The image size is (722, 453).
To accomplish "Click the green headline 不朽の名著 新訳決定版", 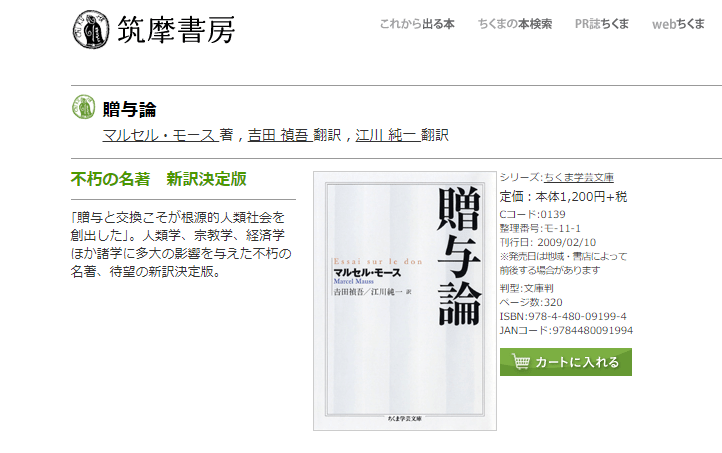I will pos(159,179).
